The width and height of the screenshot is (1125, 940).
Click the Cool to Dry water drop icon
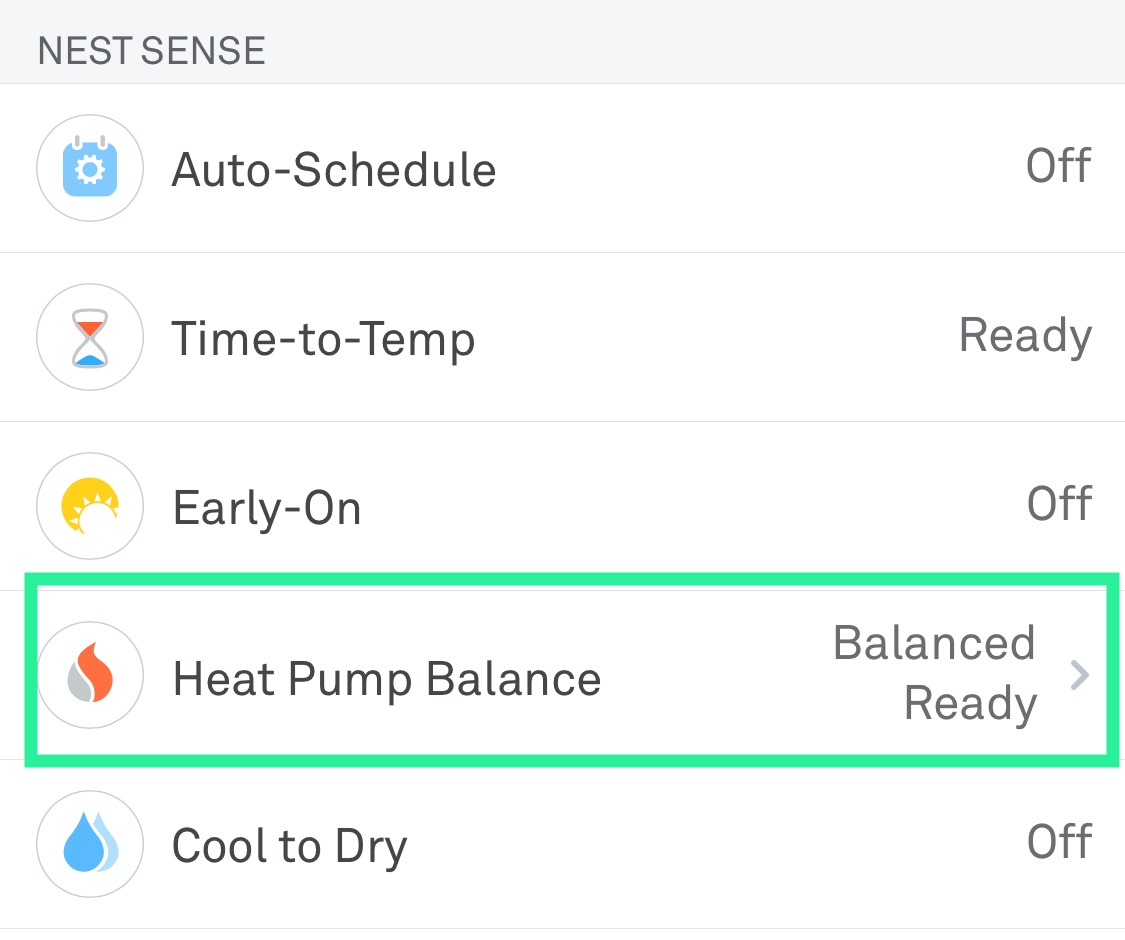(90, 845)
